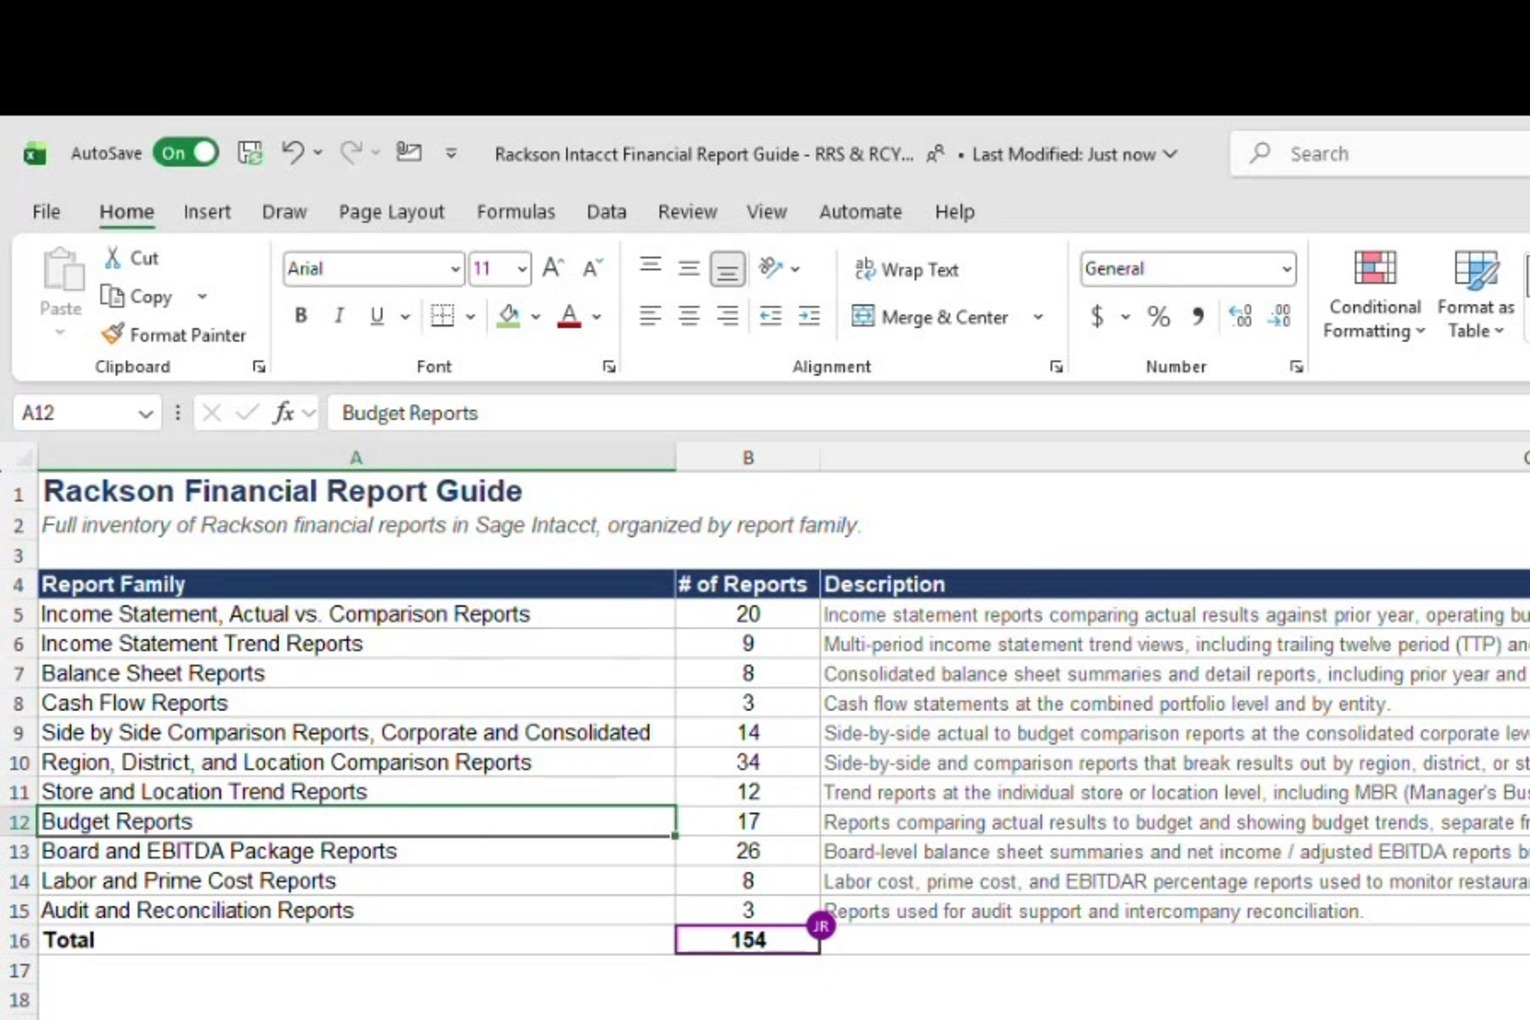The width and height of the screenshot is (1530, 1020).
Task: Open the Automate tab
Action: [x=860, y=211]
